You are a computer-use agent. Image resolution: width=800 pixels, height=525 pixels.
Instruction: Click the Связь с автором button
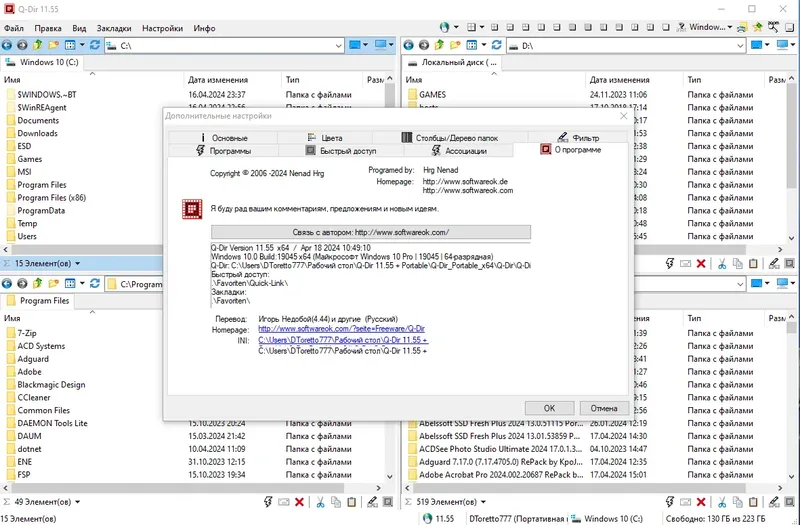370,232
